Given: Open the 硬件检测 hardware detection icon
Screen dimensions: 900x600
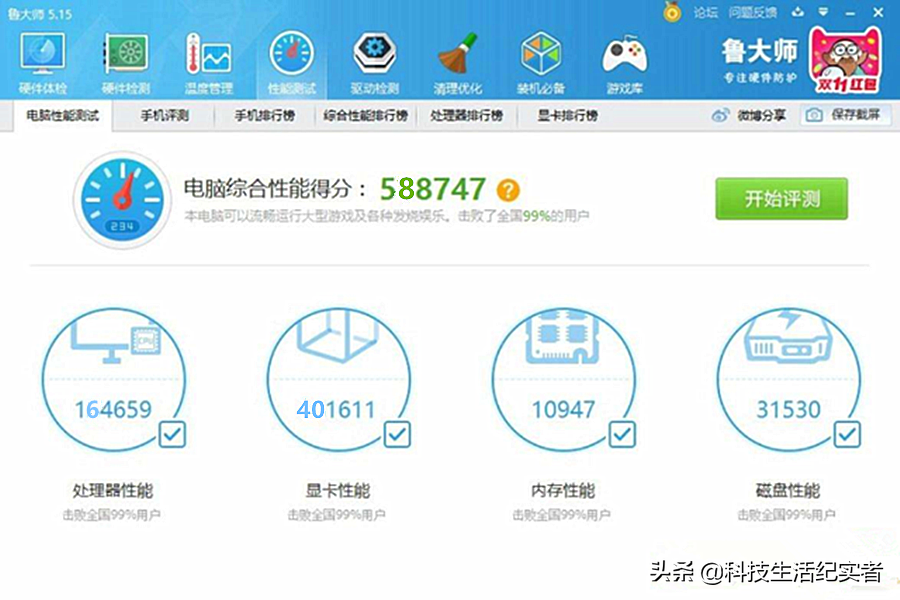Looking at the screenshot, I should [126, 60].
